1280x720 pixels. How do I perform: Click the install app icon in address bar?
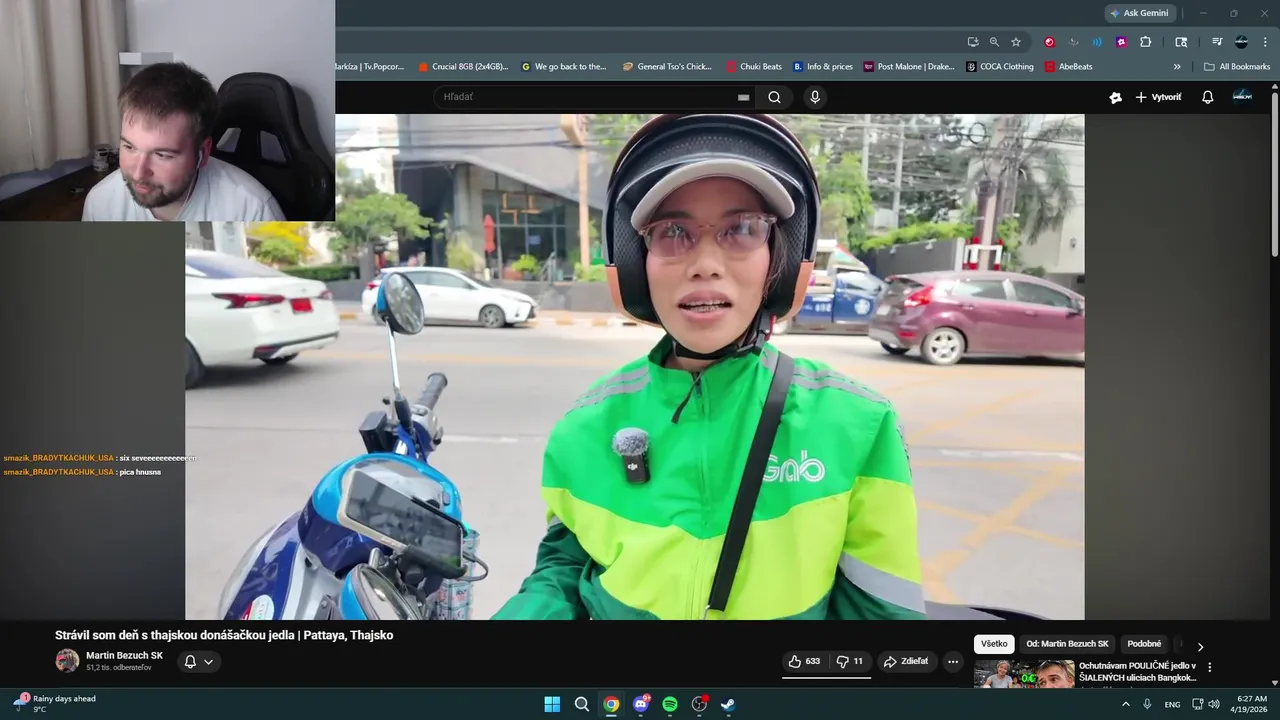point(973,42)
